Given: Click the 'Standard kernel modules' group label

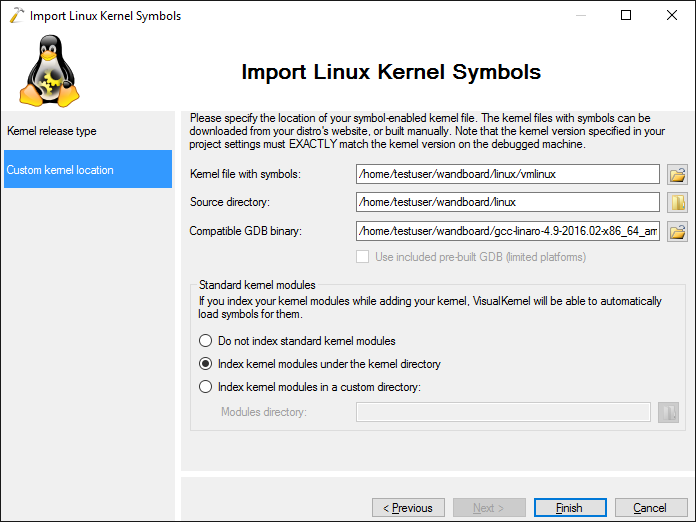Looking at the screenshot, I should 257,285.
